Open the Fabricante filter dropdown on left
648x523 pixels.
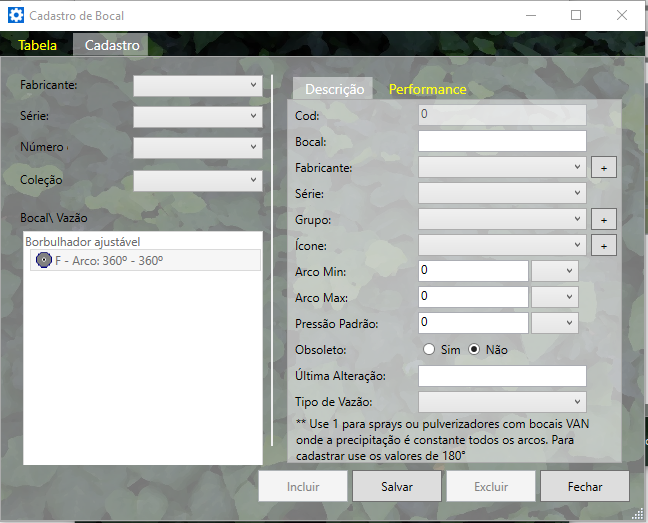coord(197,86)
